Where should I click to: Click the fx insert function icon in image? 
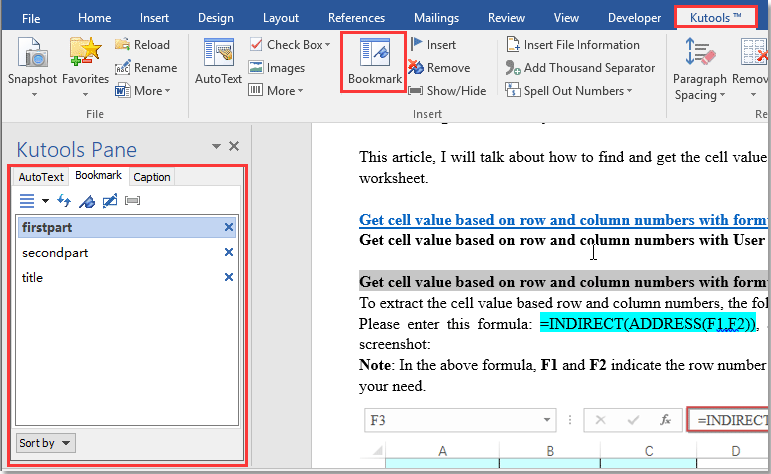pyautogui.click(x=665, y=420)
